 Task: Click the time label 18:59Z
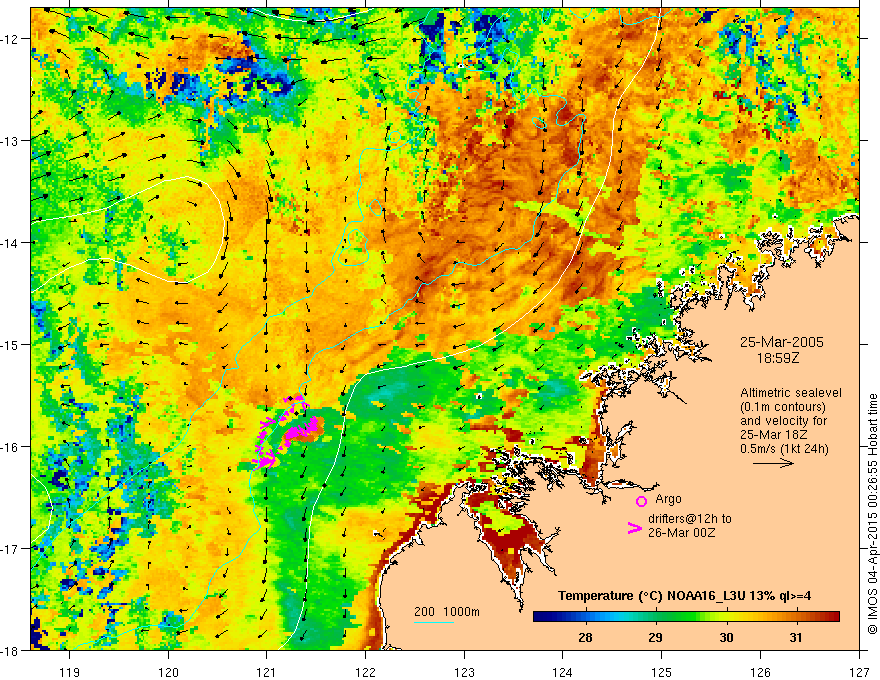[x=777, y=358]
